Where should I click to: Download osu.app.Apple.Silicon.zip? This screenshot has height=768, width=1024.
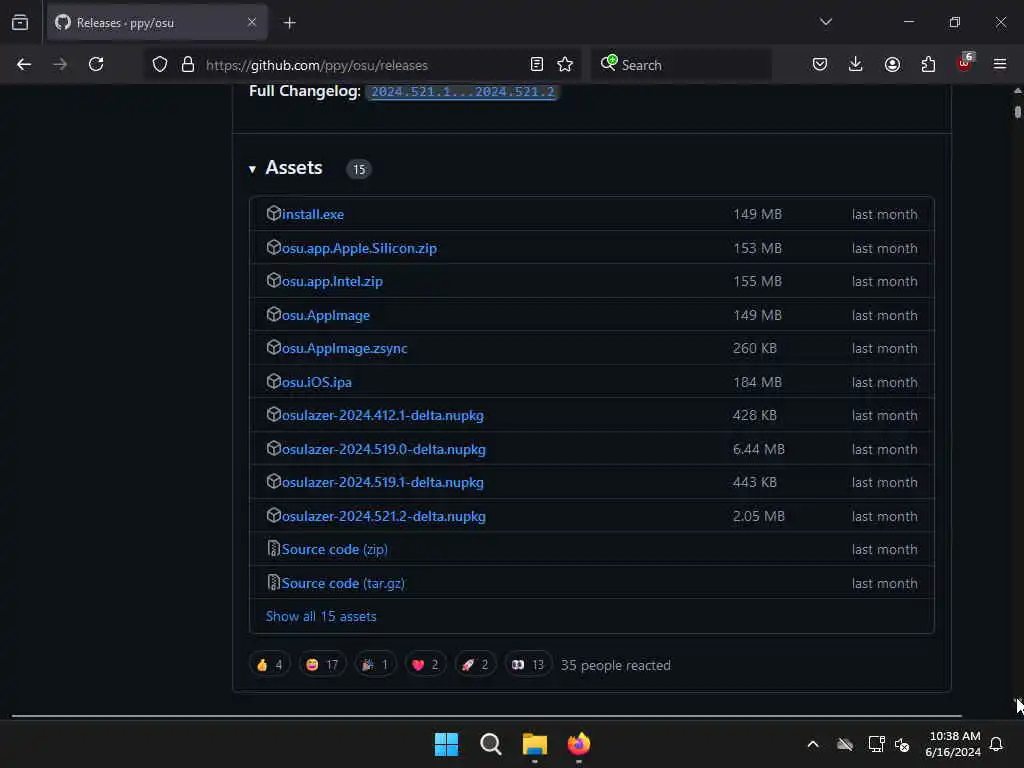359,248
